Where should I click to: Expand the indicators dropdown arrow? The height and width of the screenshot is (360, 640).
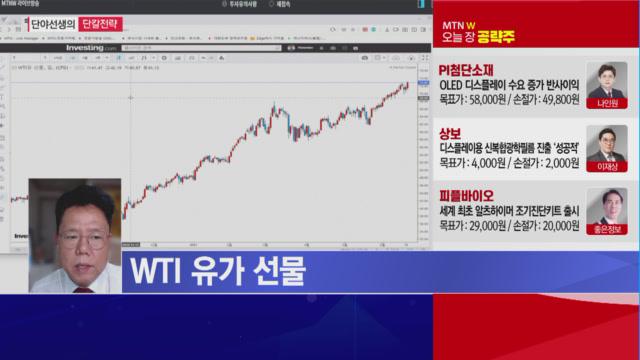153,58
